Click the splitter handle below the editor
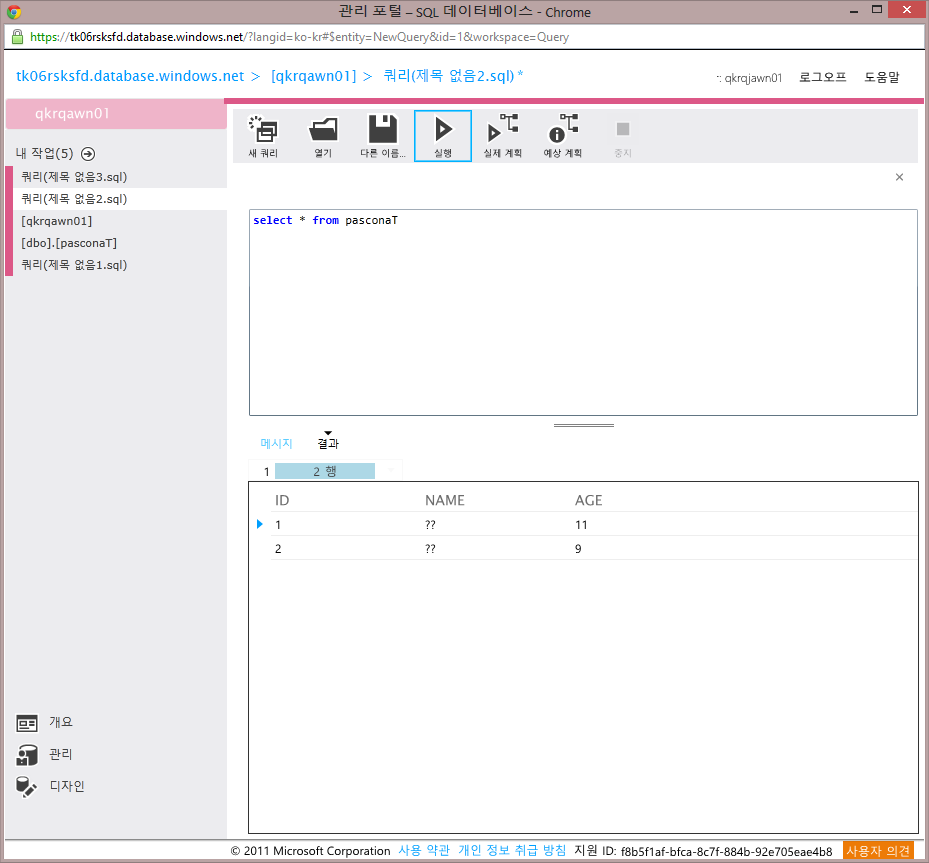This screenshot has height=863, width=929. (584, 425)
